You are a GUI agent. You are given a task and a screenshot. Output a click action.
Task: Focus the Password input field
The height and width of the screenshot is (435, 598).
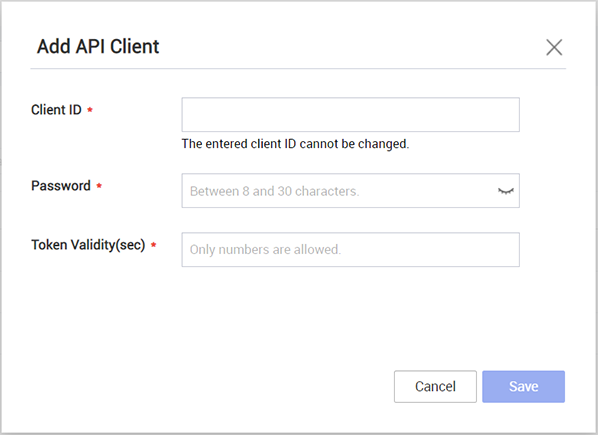click(x=350, y=191)
